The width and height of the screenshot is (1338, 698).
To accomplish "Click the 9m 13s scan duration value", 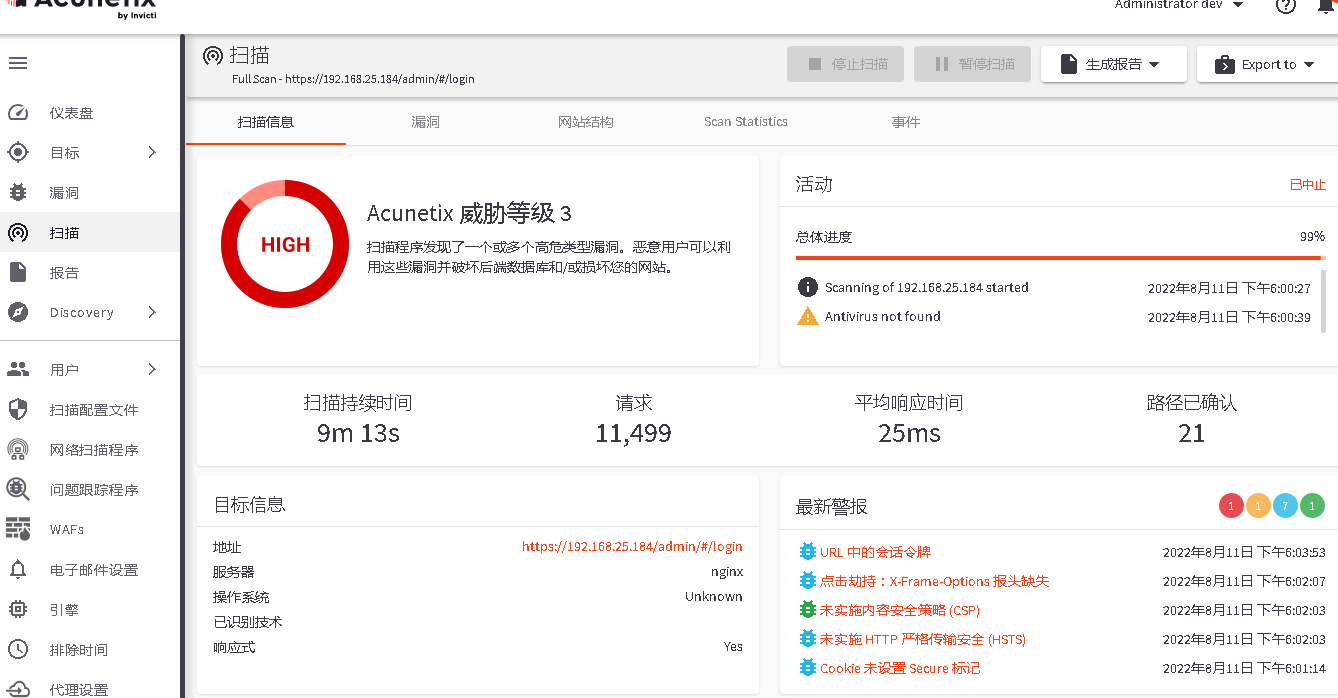I will coord(358,433).
